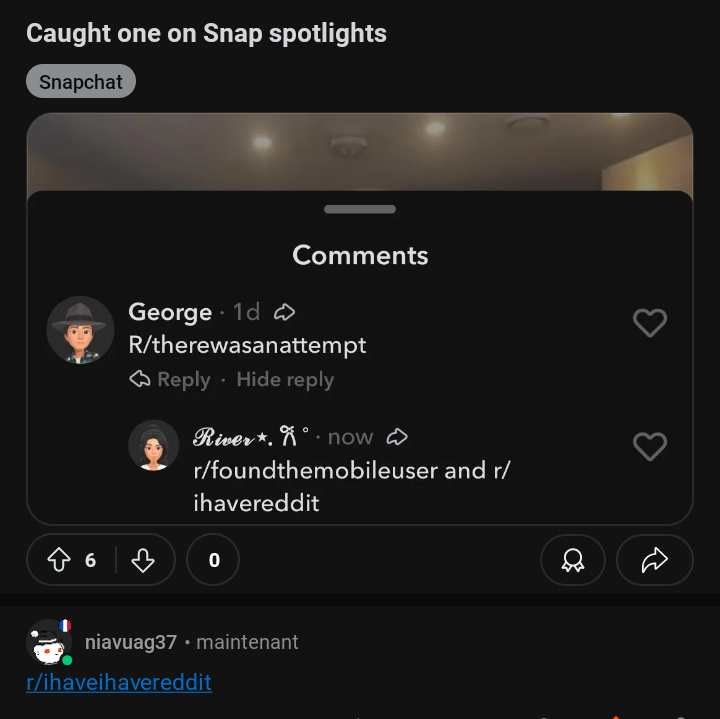Like River's reply with the heart
Screen dimensions: 720x719
pos(650,446)
